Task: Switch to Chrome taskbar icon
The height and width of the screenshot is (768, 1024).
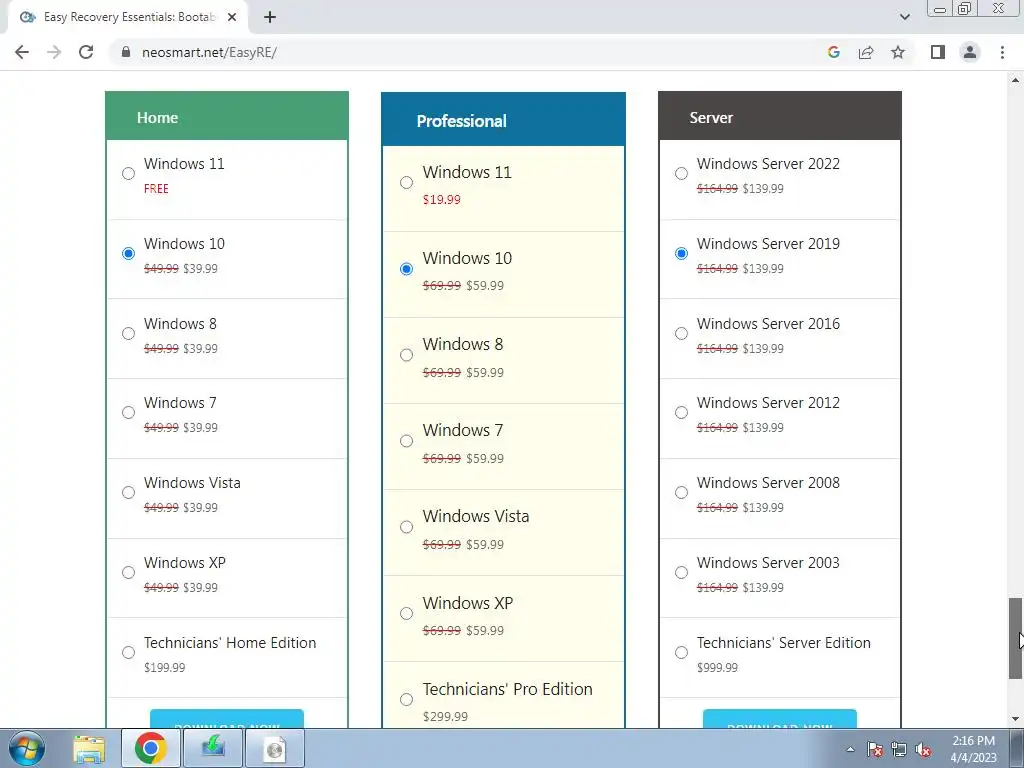Action: tap(151, 748)
